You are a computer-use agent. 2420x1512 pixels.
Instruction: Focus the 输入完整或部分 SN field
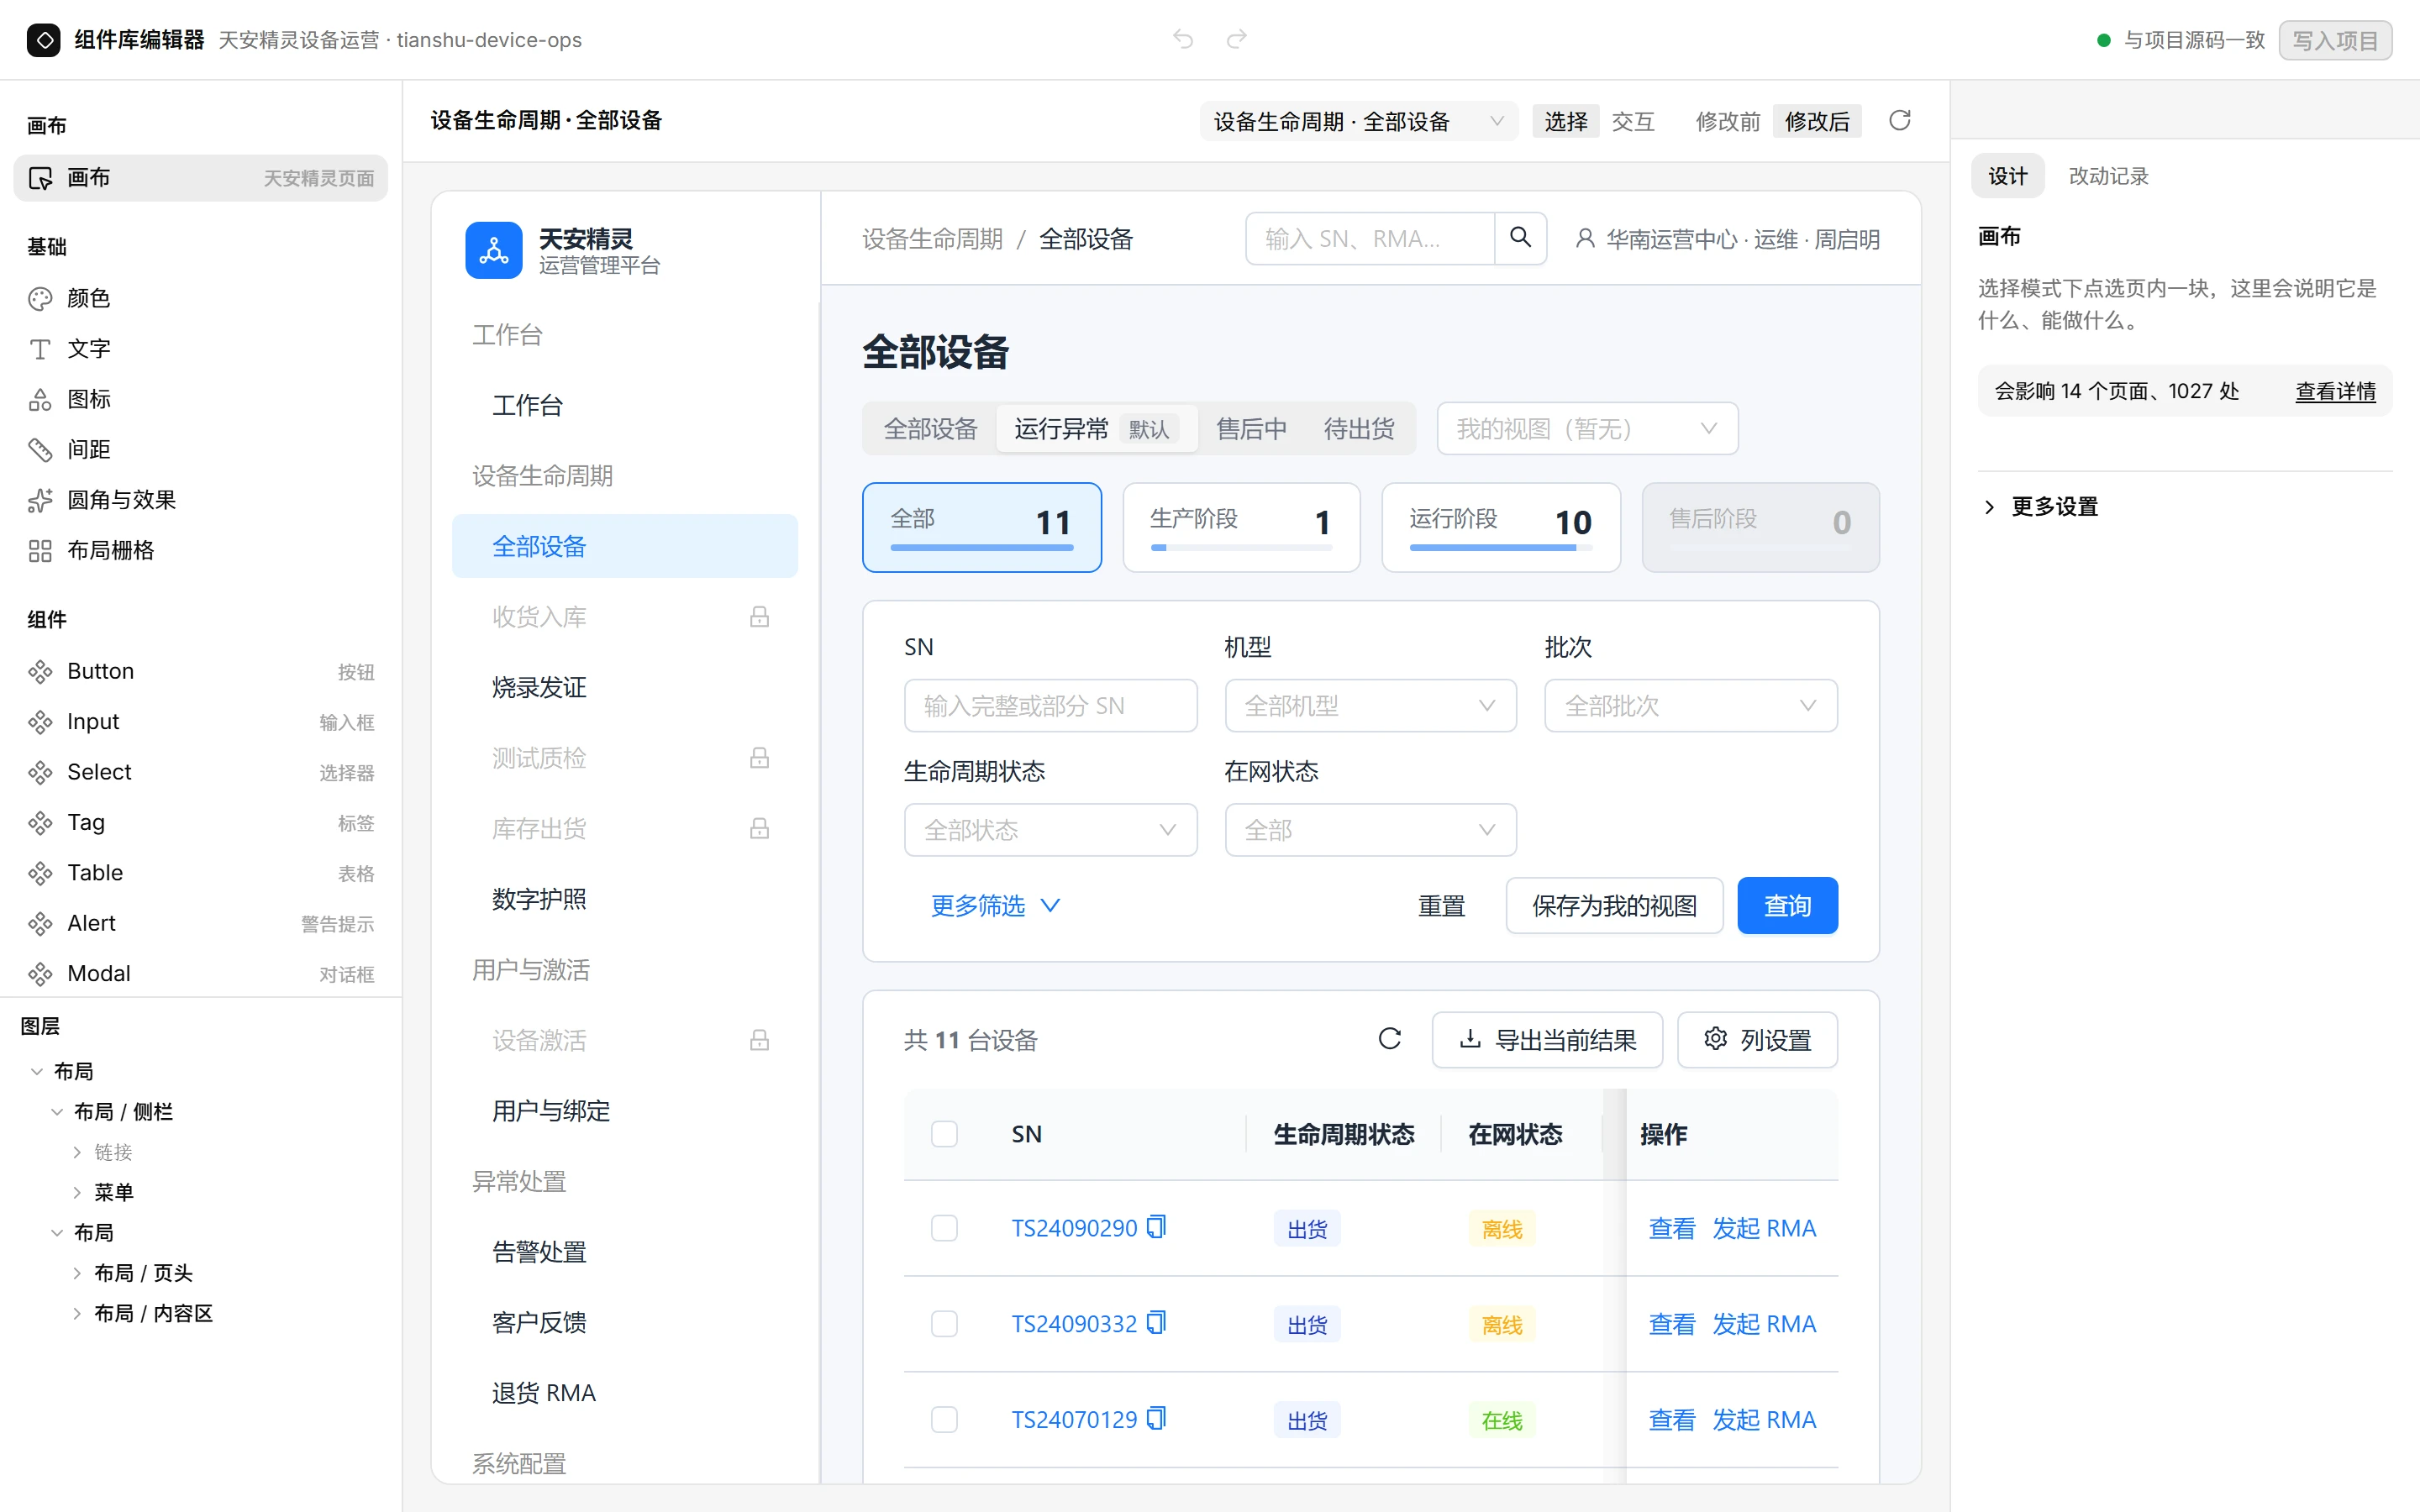click(1050, 706)
